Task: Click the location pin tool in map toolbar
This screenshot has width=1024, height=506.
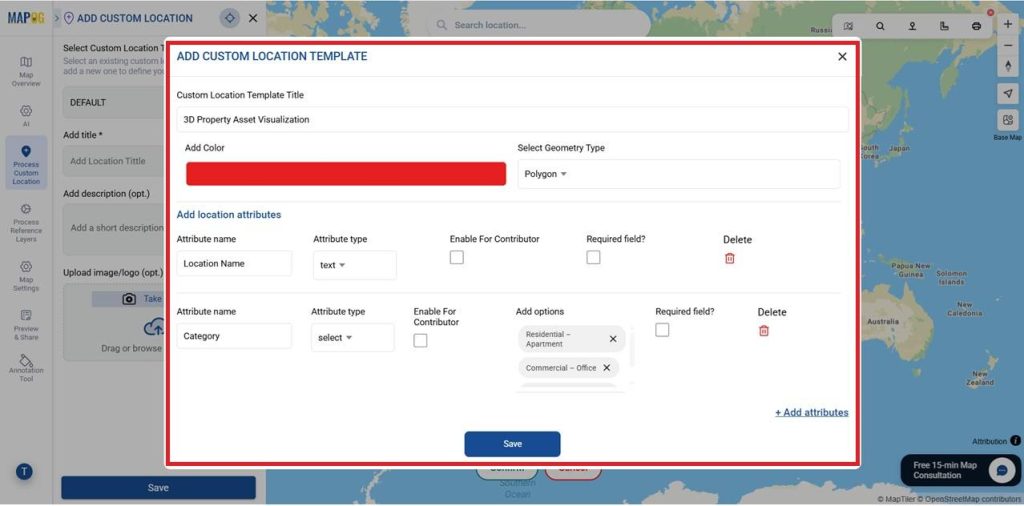Action: pos(912,26)
